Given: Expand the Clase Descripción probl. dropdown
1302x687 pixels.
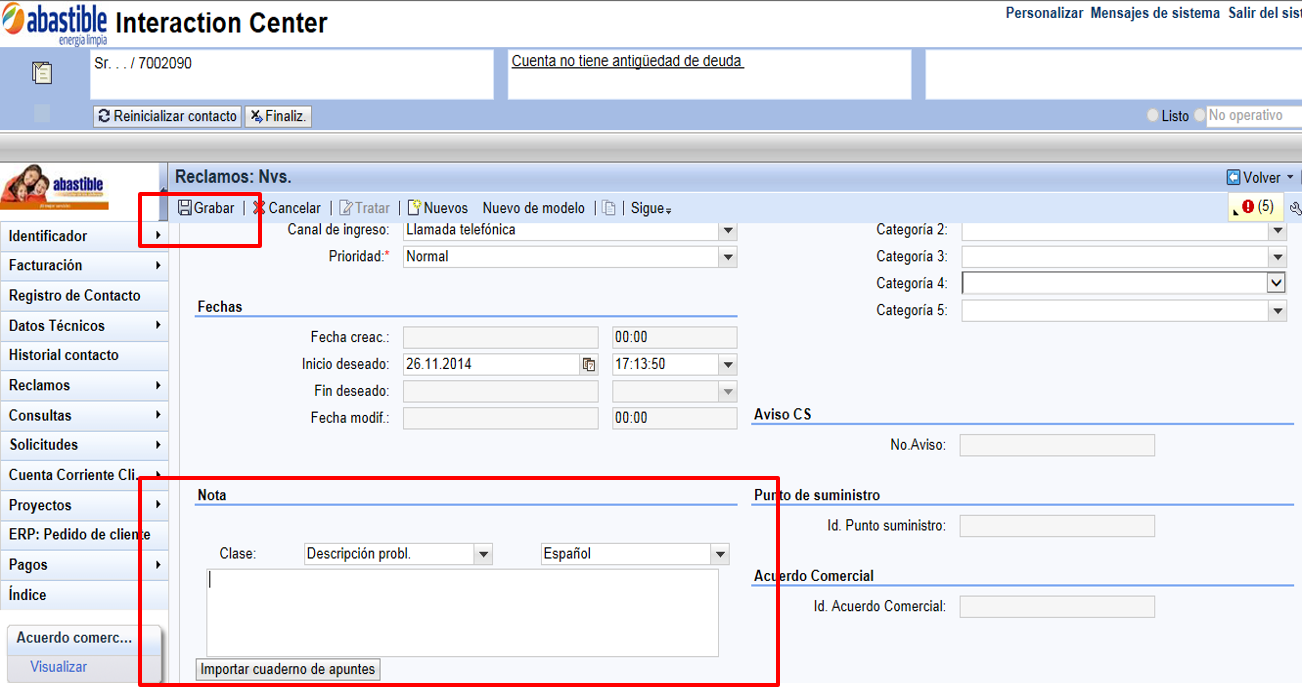Looking at the screenshot, I should [484, 554].
